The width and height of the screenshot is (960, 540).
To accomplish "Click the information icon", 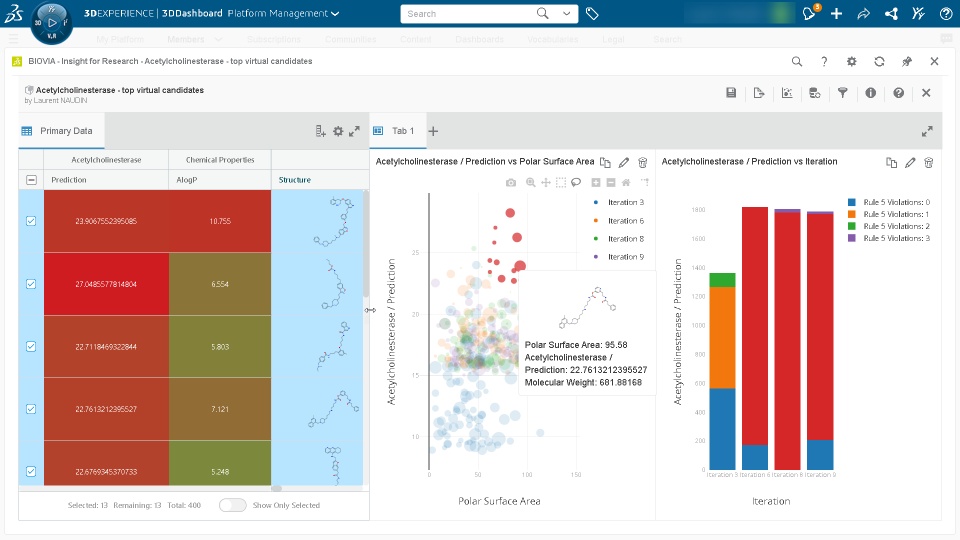I will click(x=871, y=92).
